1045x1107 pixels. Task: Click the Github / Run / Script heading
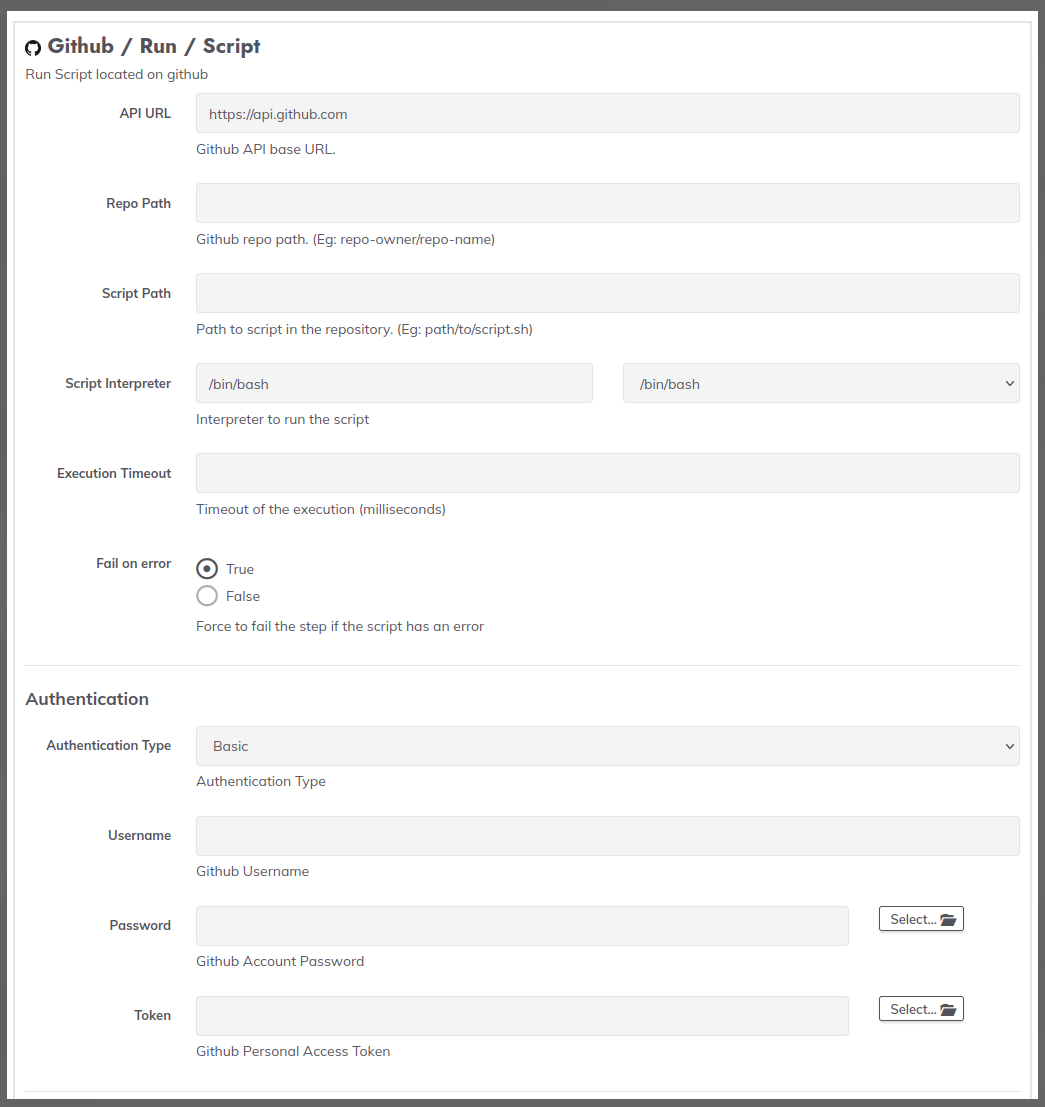(154, 47)
